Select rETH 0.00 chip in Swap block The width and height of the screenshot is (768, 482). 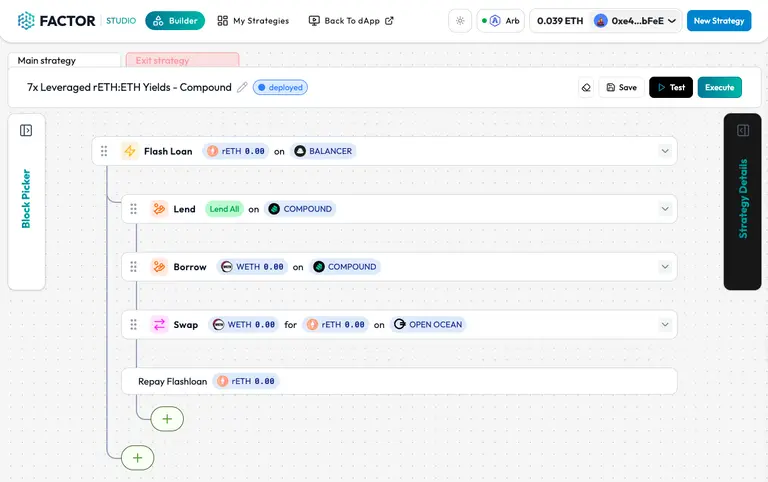pos(336,325)
